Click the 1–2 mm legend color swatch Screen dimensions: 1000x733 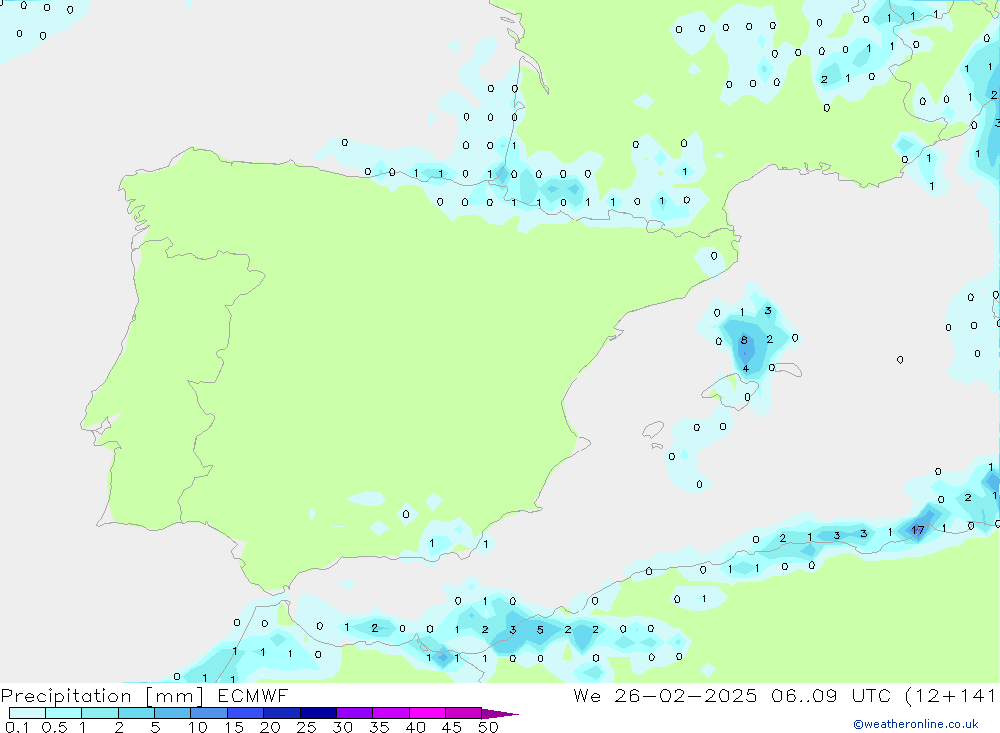click(x=100, y=713)
